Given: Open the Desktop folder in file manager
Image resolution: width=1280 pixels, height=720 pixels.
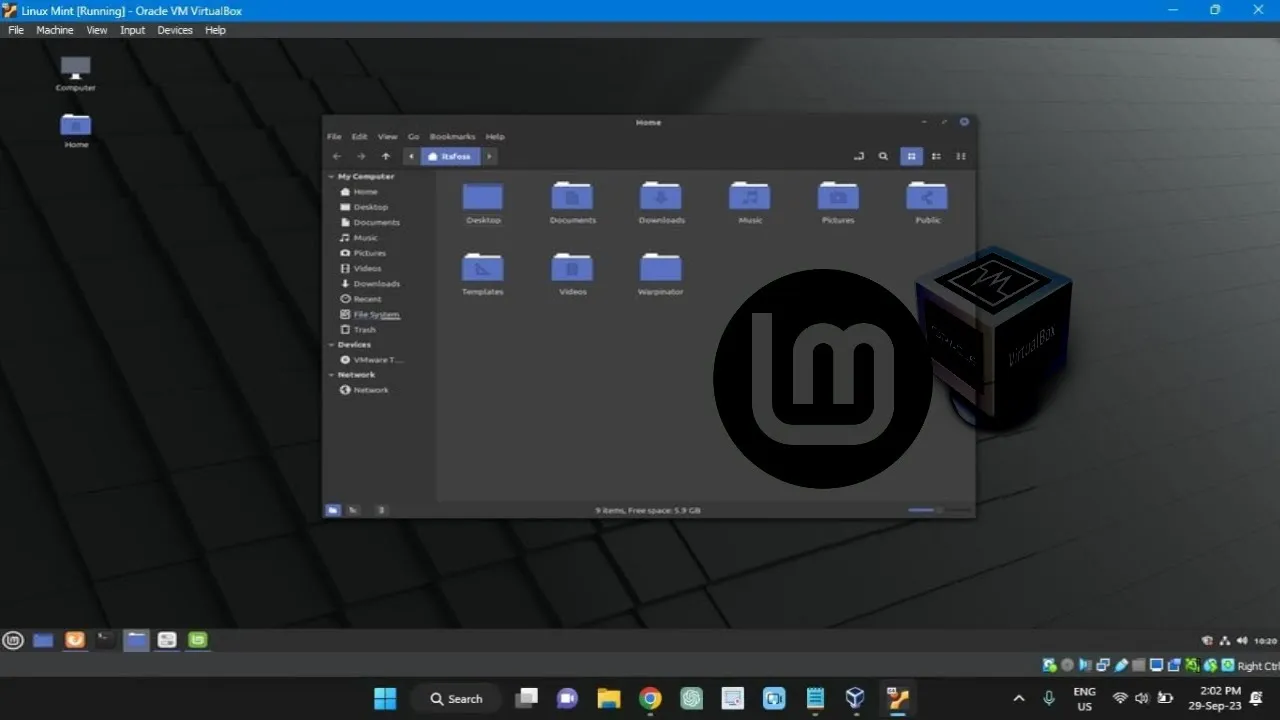Looking at the screenshot, I should point(483,196).
